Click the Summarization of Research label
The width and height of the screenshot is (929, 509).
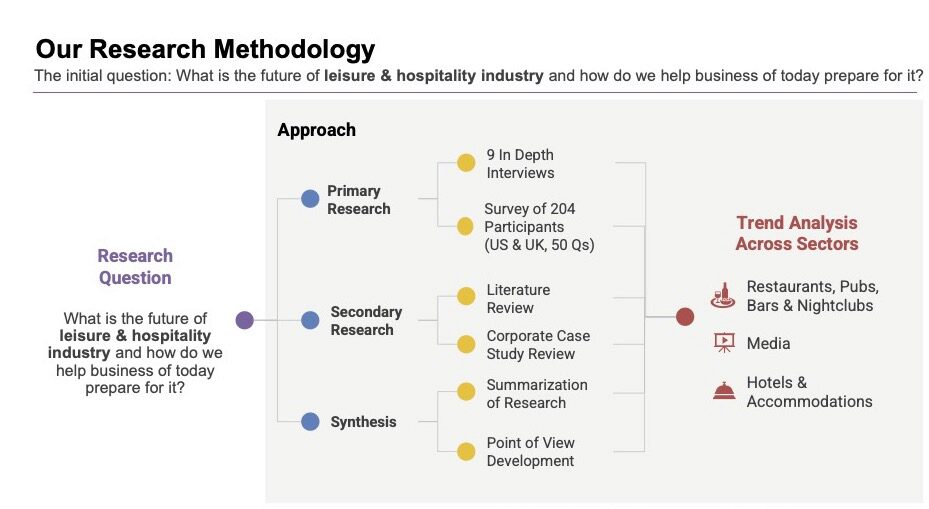(537, 394)
